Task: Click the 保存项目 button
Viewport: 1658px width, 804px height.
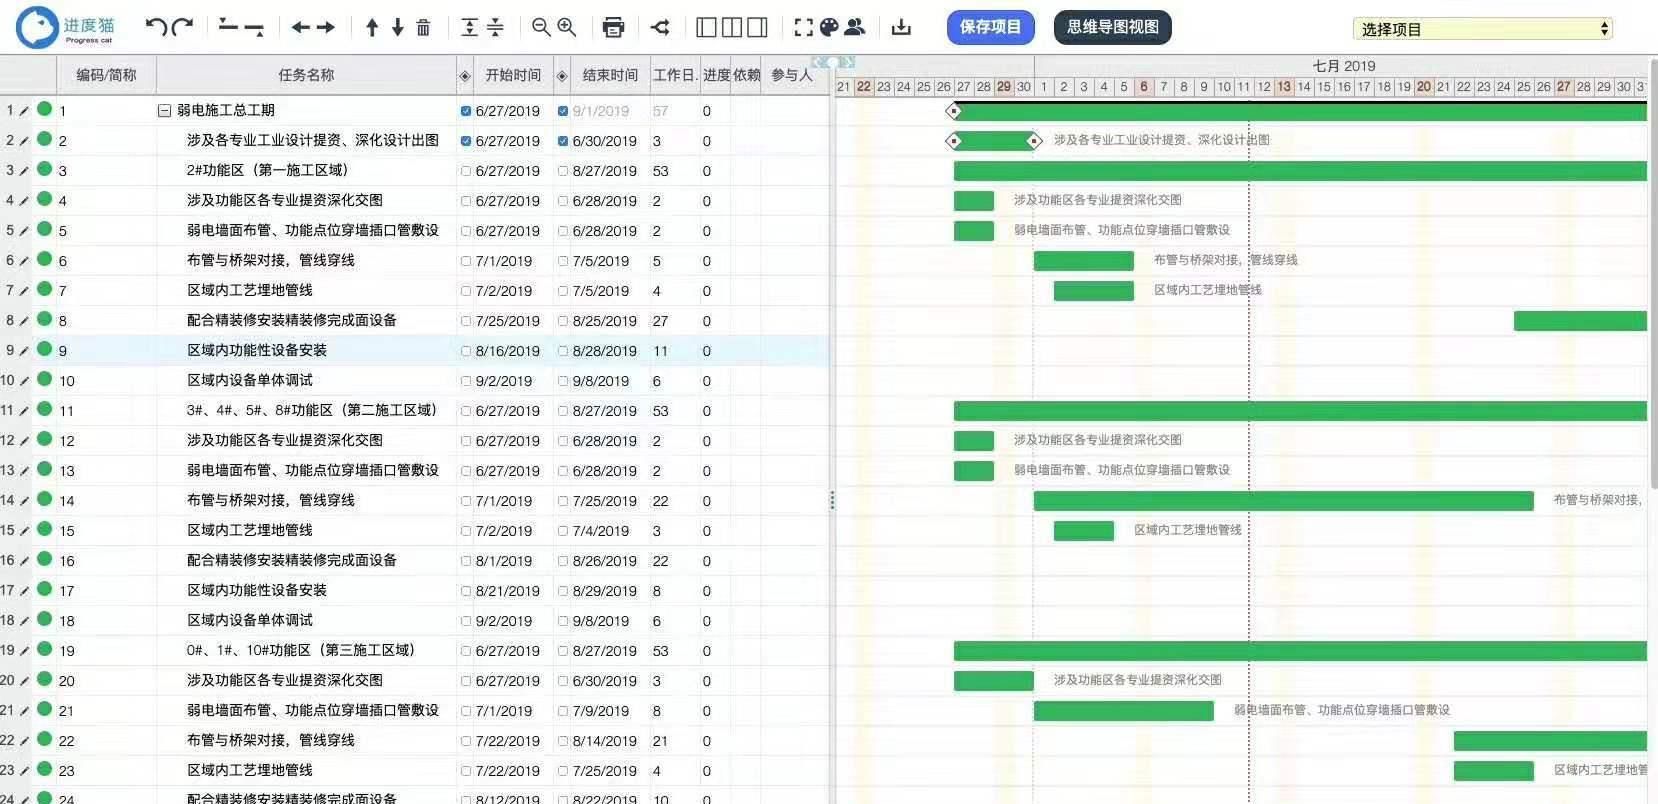Action: (x=990, y=27)
